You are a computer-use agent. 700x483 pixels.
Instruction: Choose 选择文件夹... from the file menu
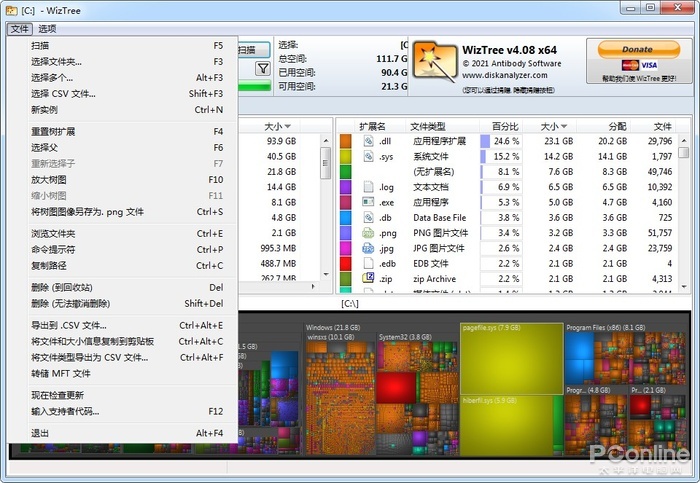(x=57, y=62)
